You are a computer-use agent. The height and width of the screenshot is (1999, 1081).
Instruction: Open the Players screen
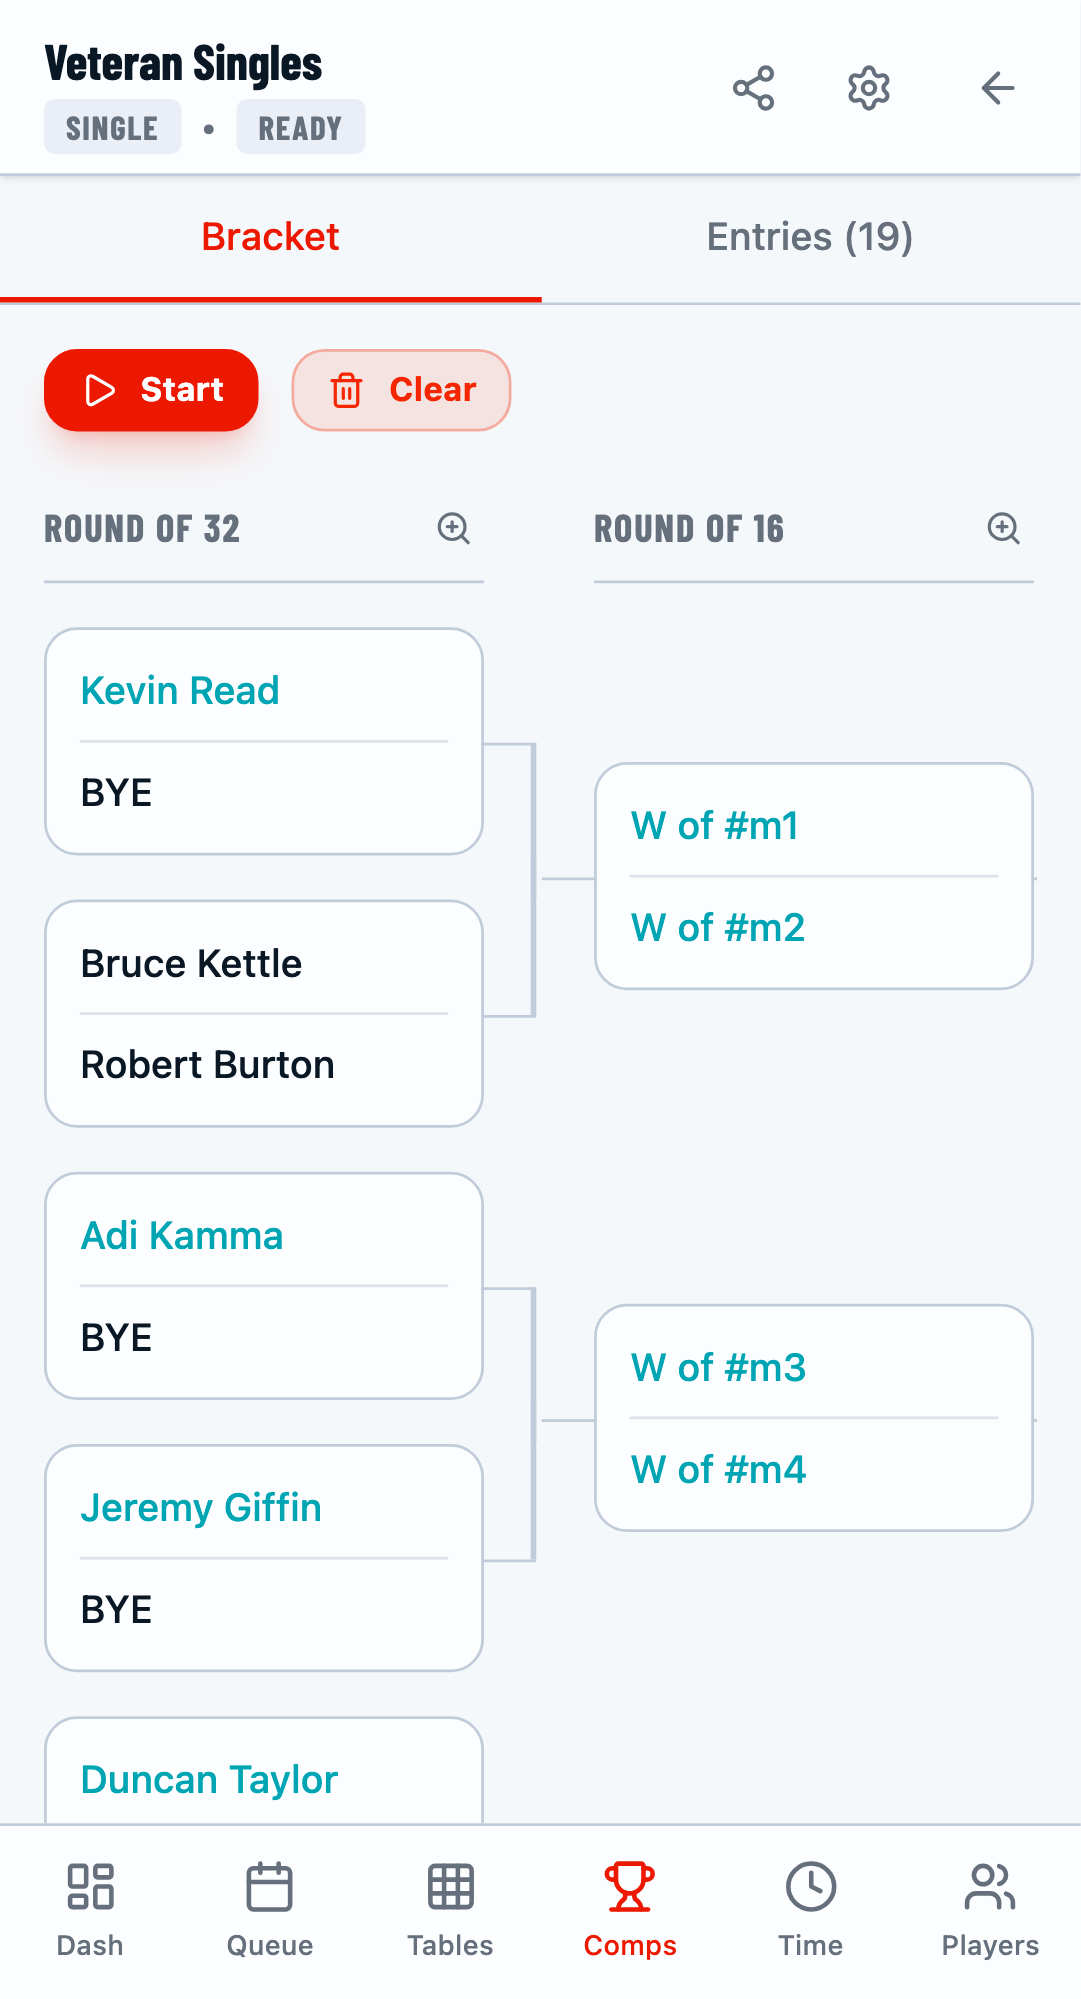[989, 1908]
